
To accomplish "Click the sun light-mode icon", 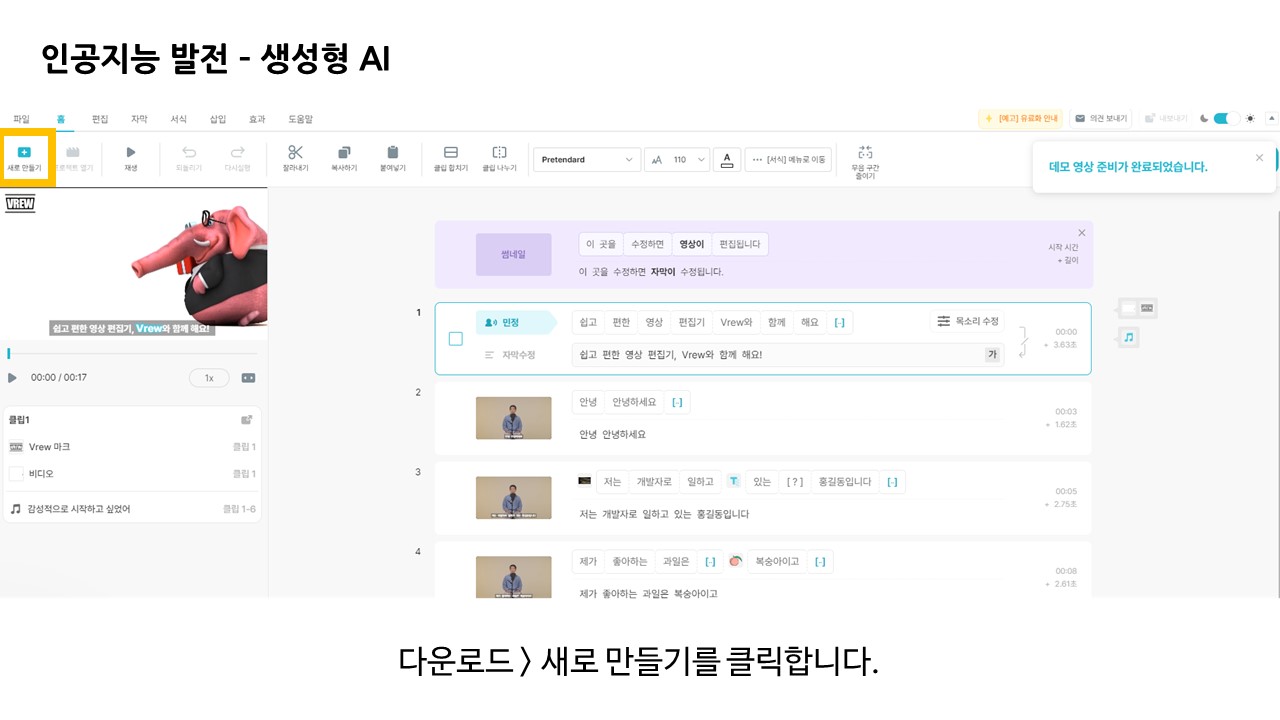I will 1250,118.
